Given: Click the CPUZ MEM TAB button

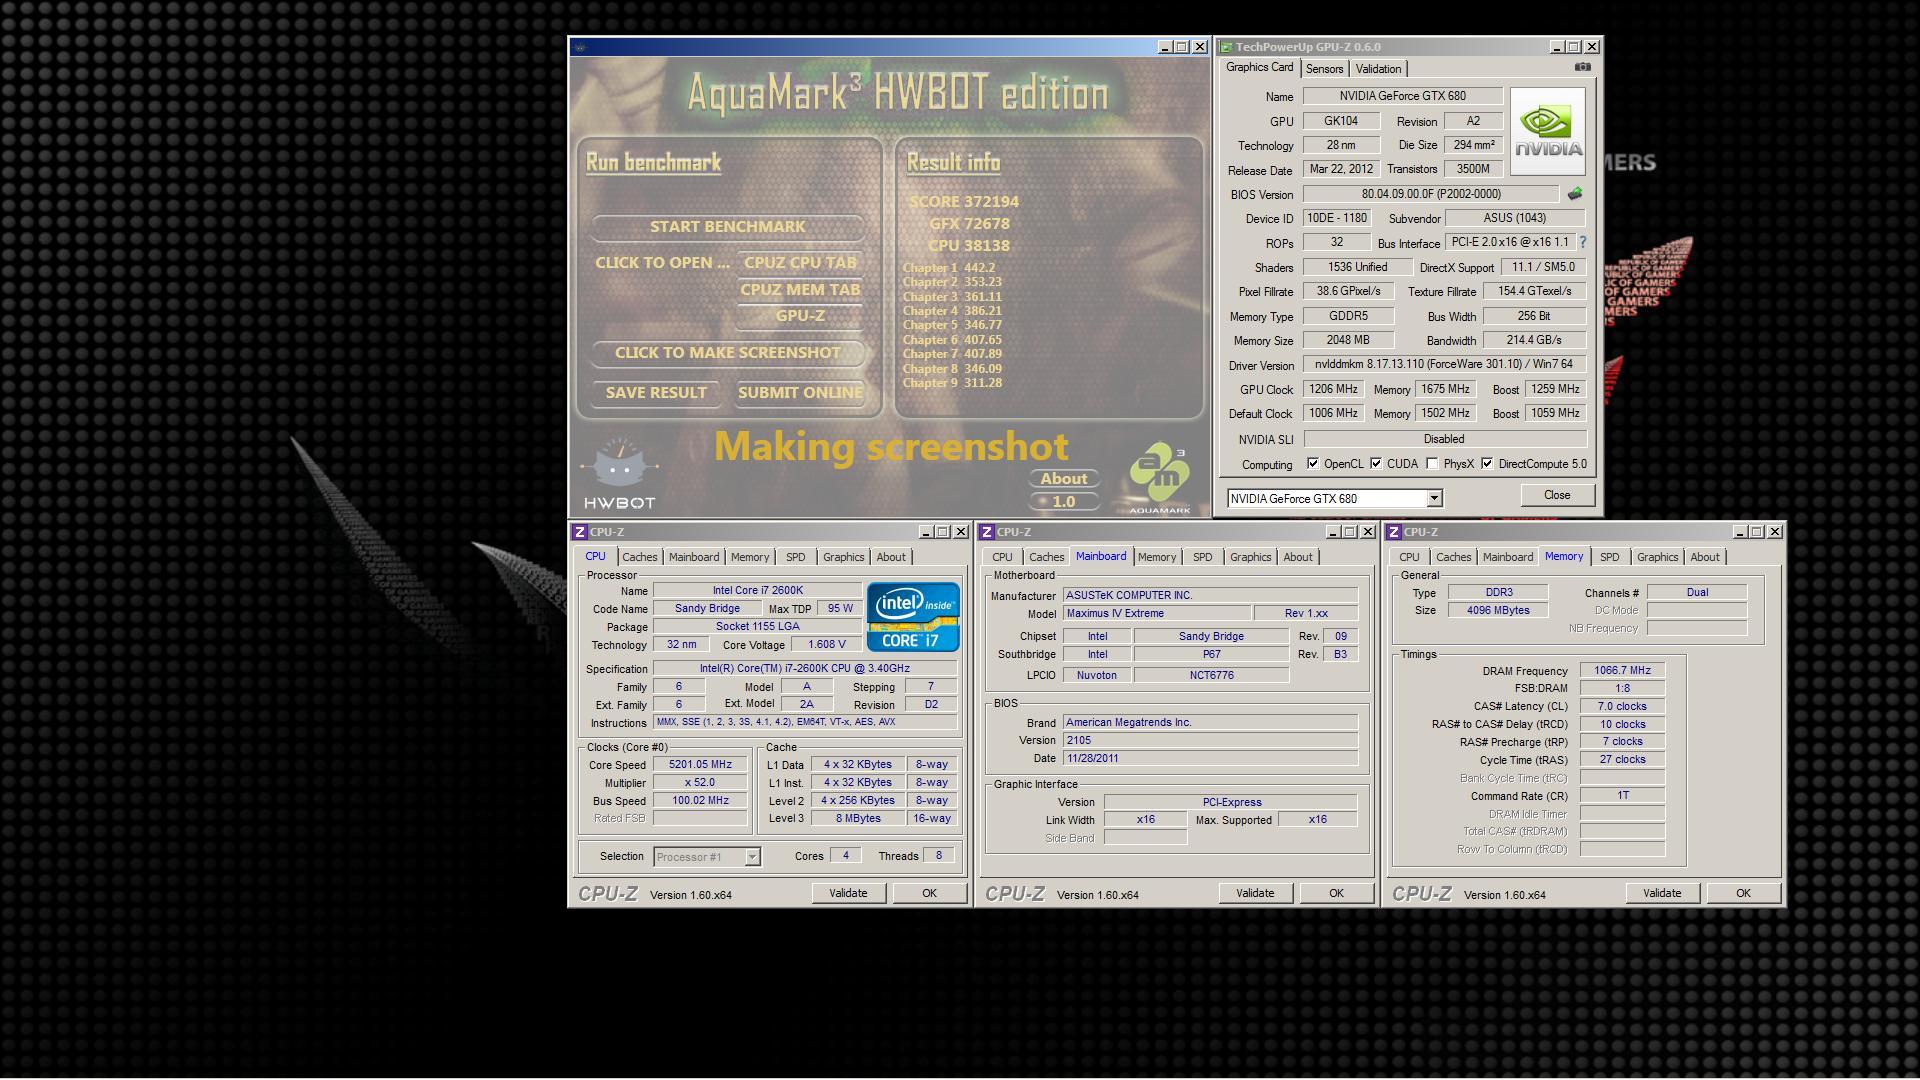Looking at the screenshot, I should point(800,290).
